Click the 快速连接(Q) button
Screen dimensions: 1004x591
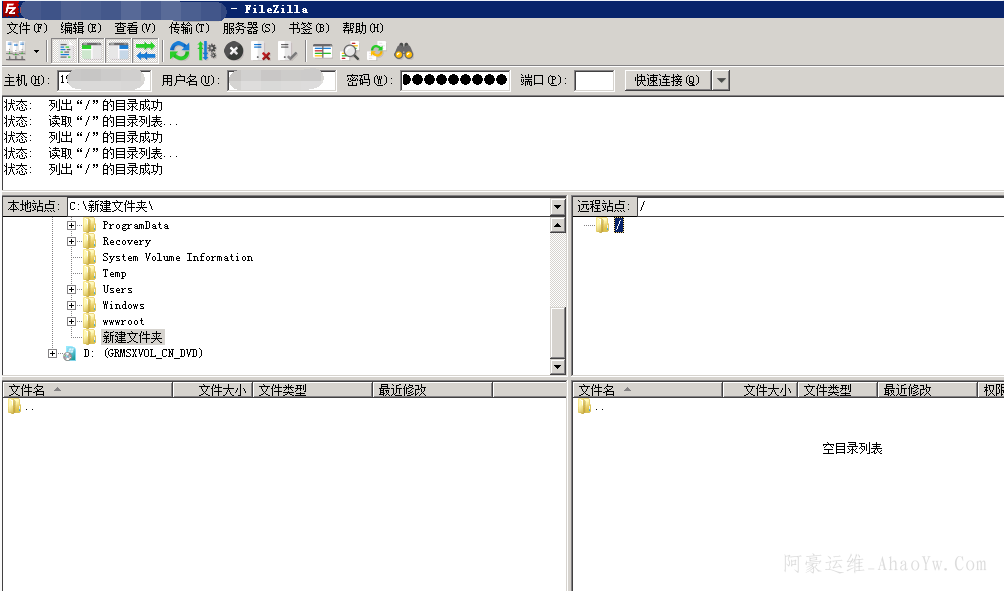[x=667, y=80]
